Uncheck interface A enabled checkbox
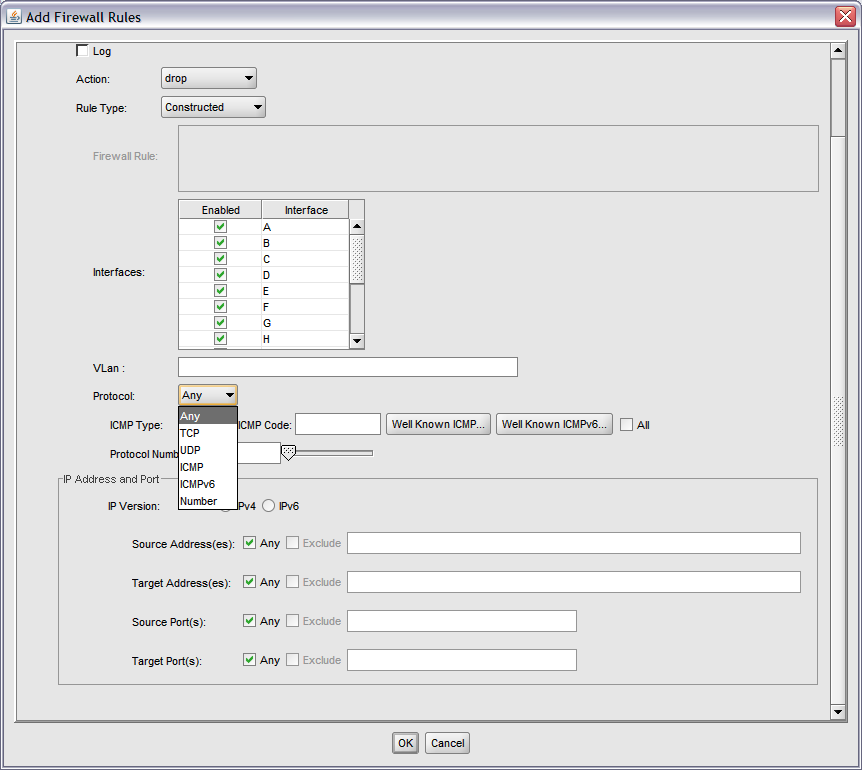This screenshot has height=770, width=862. coord(220,227)
